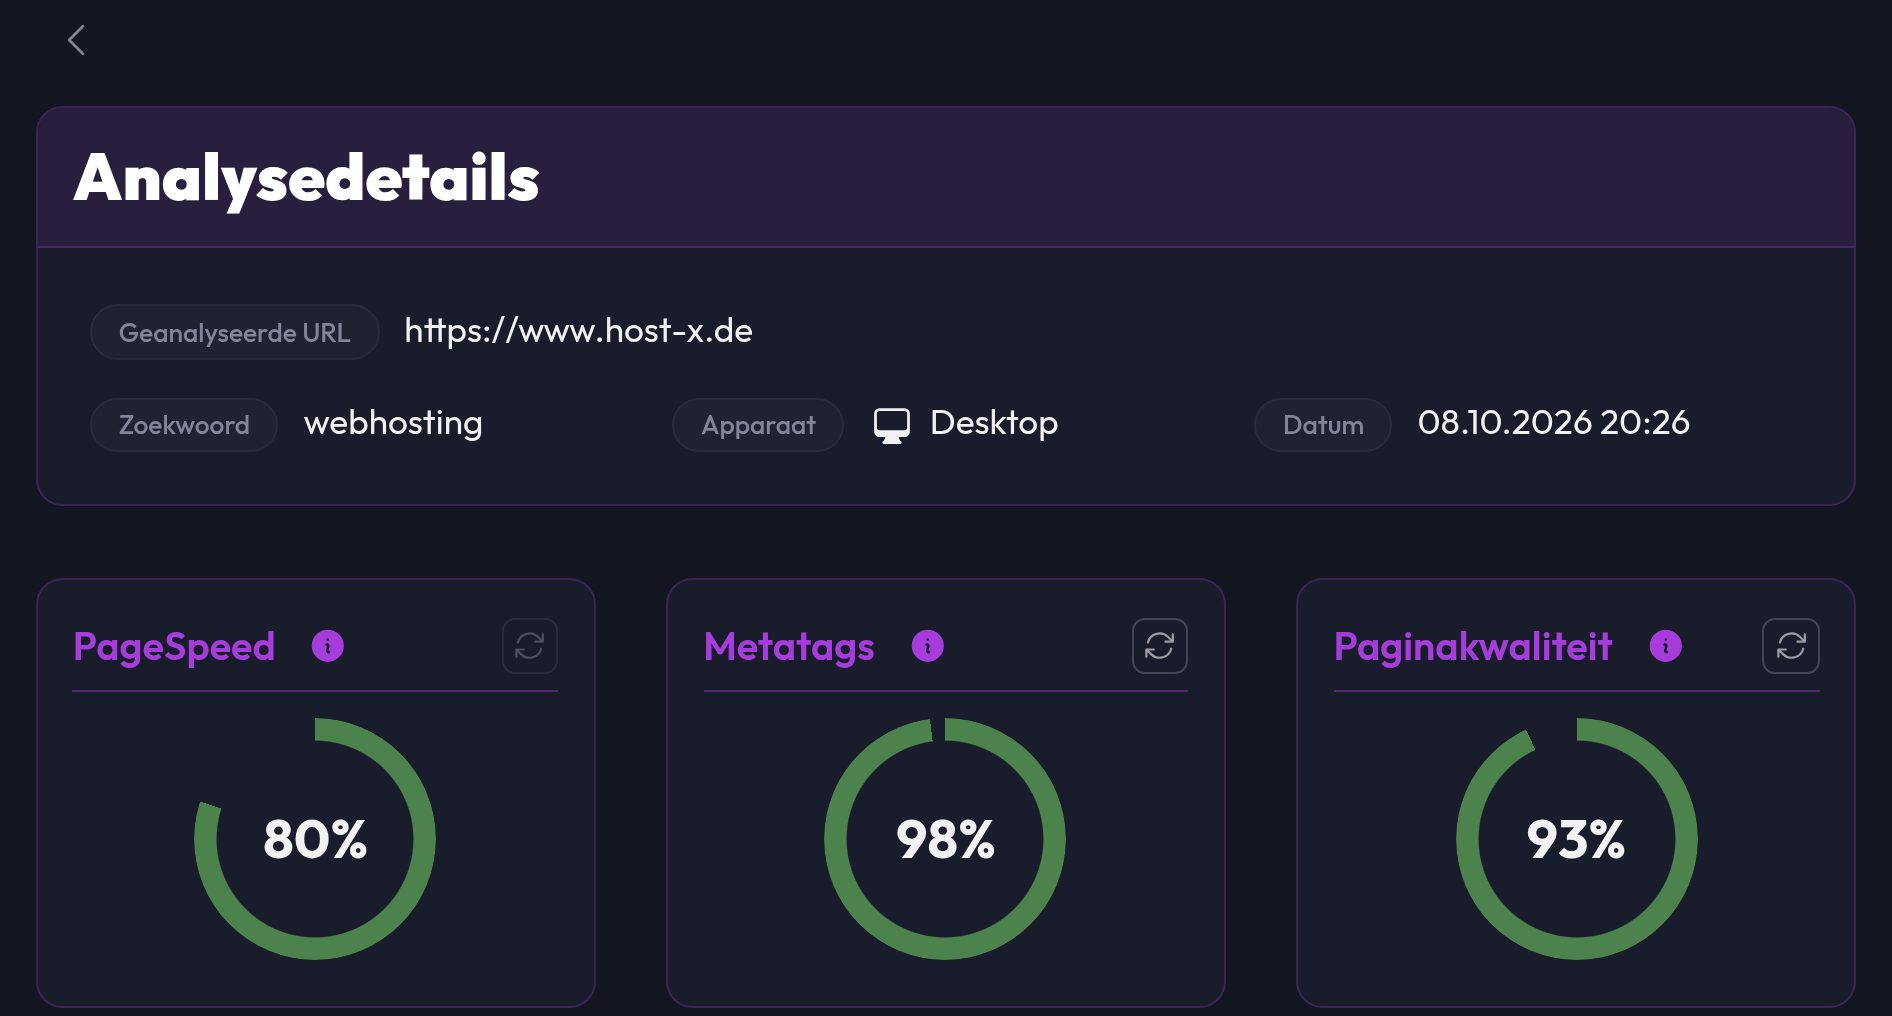The image size is (1892, 1016).
Task: Click the Metatags card title
Action: point(789,647)
